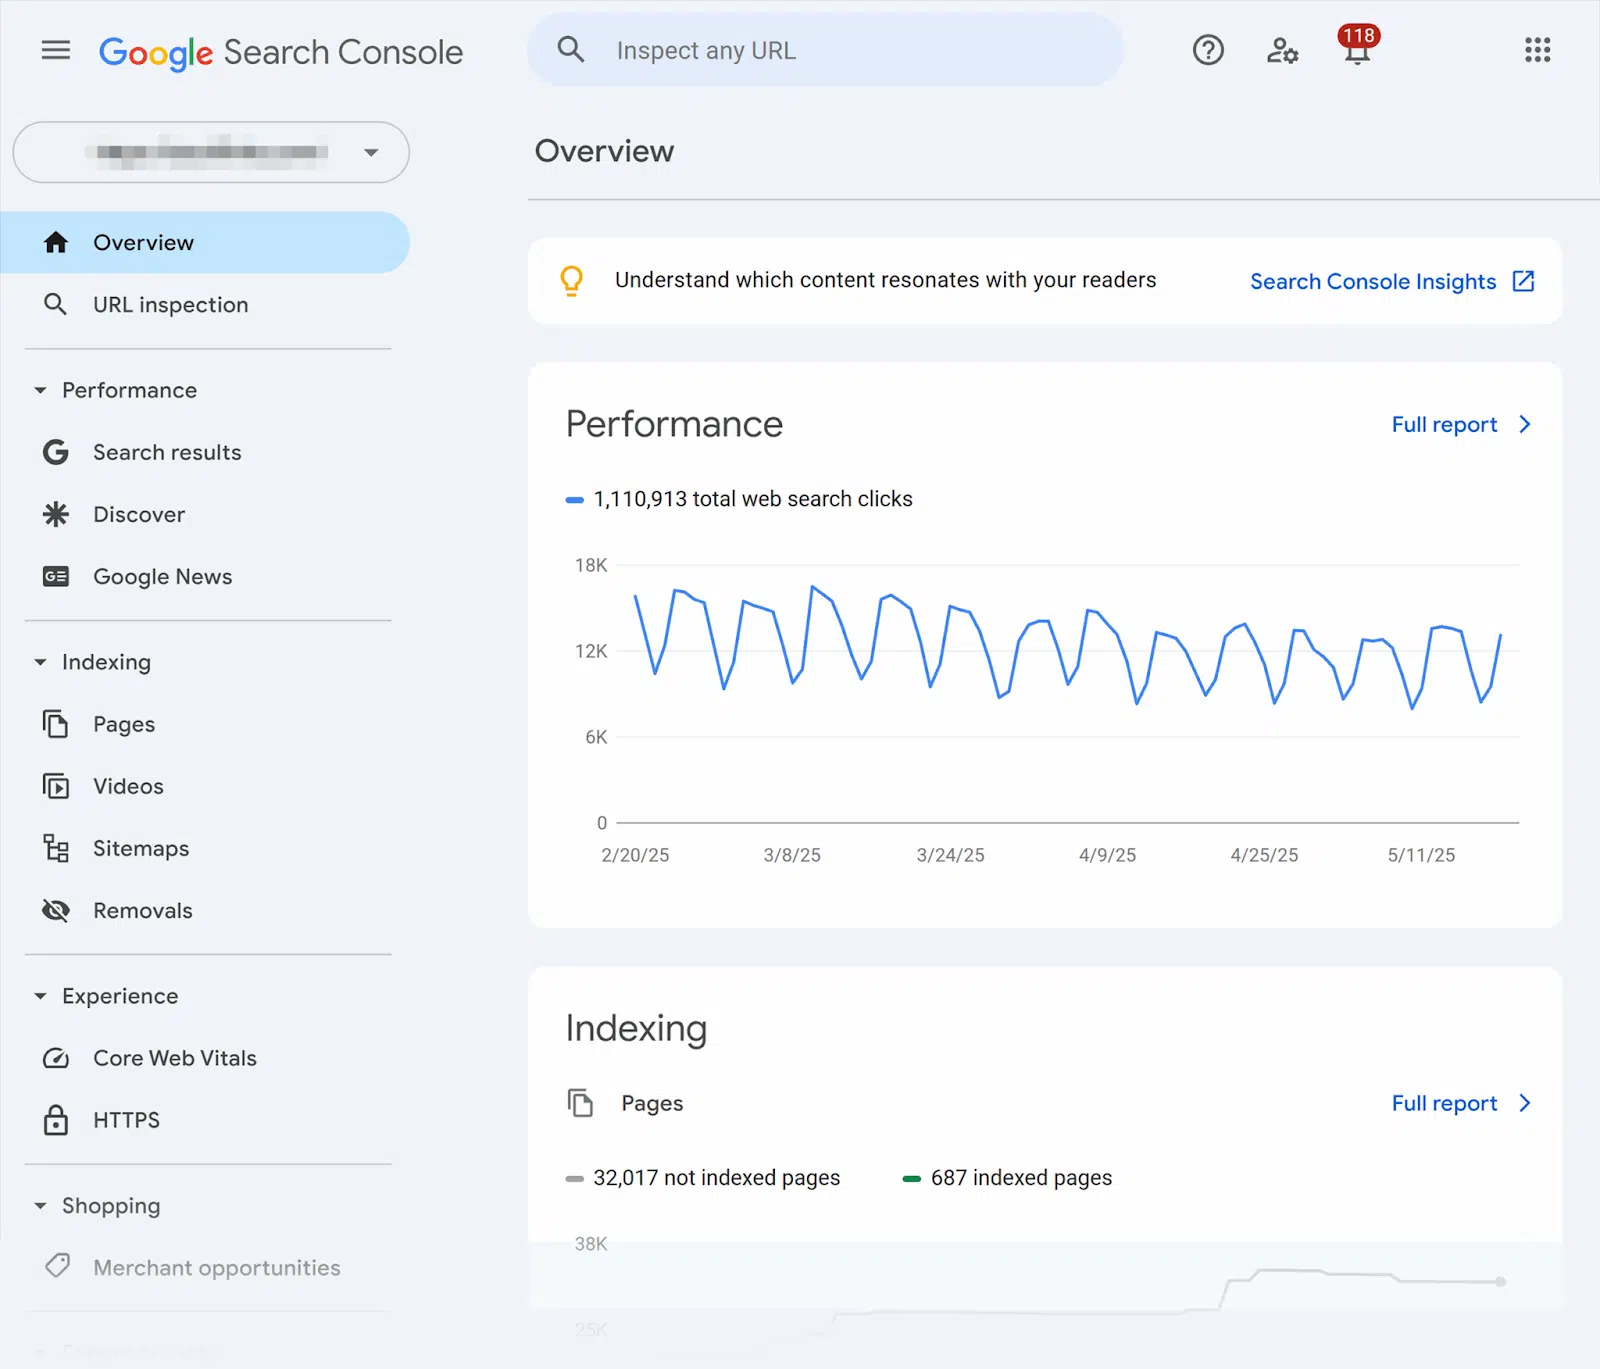Click the lightbulb insights icon
The width and height of the screenshot is (1600, 1369).
(x=571, y=281)
